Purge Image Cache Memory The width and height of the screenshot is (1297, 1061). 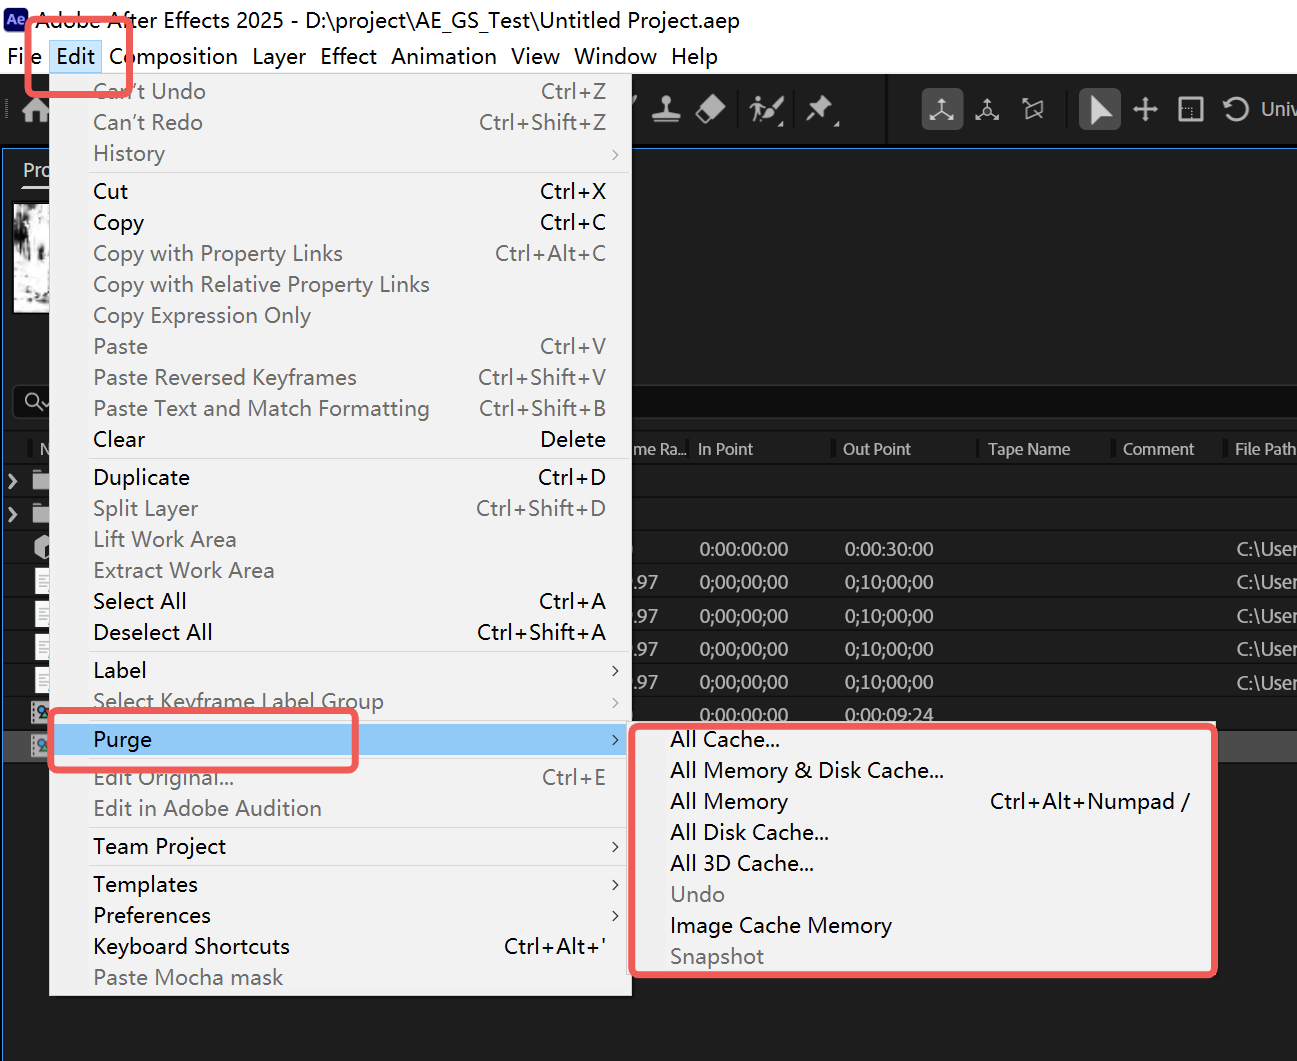click(x=922, y=925)
